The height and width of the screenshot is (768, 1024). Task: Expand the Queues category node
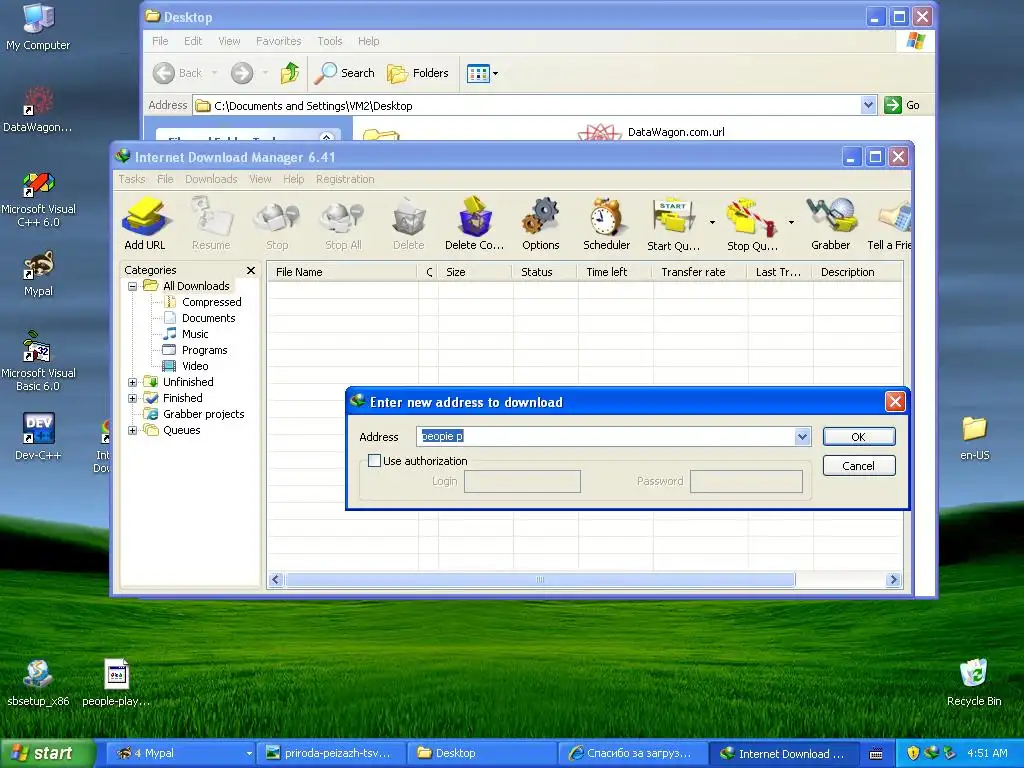tap(133, 430)
